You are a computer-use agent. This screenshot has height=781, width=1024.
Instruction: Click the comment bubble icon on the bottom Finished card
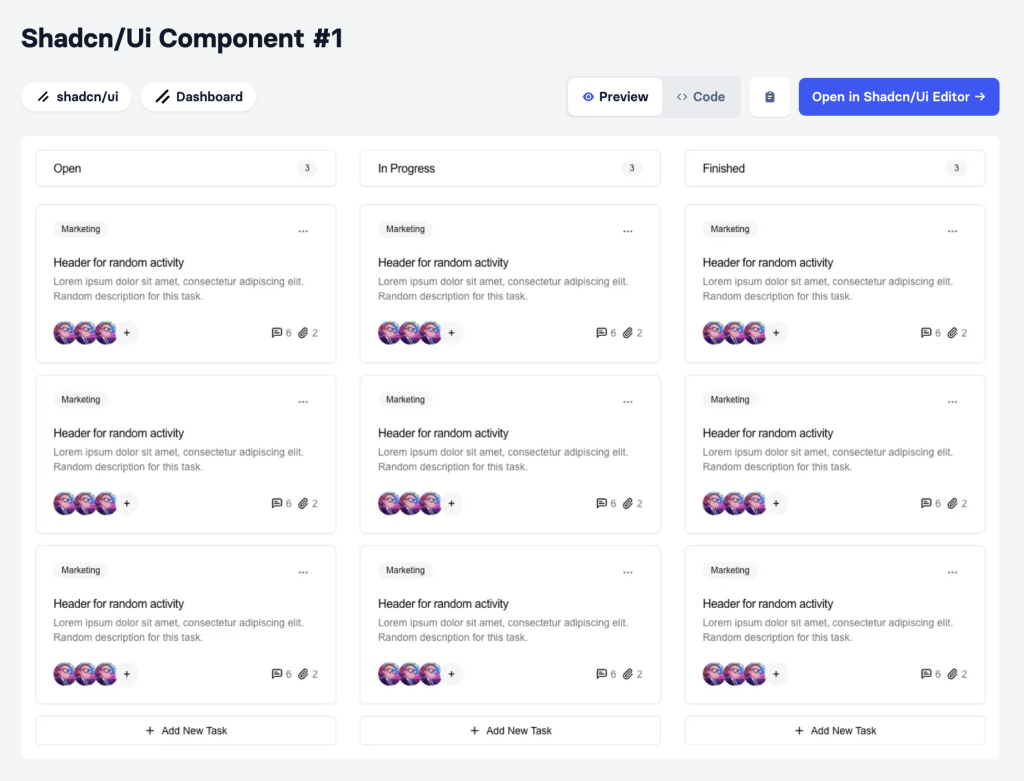tap(926, 674)
